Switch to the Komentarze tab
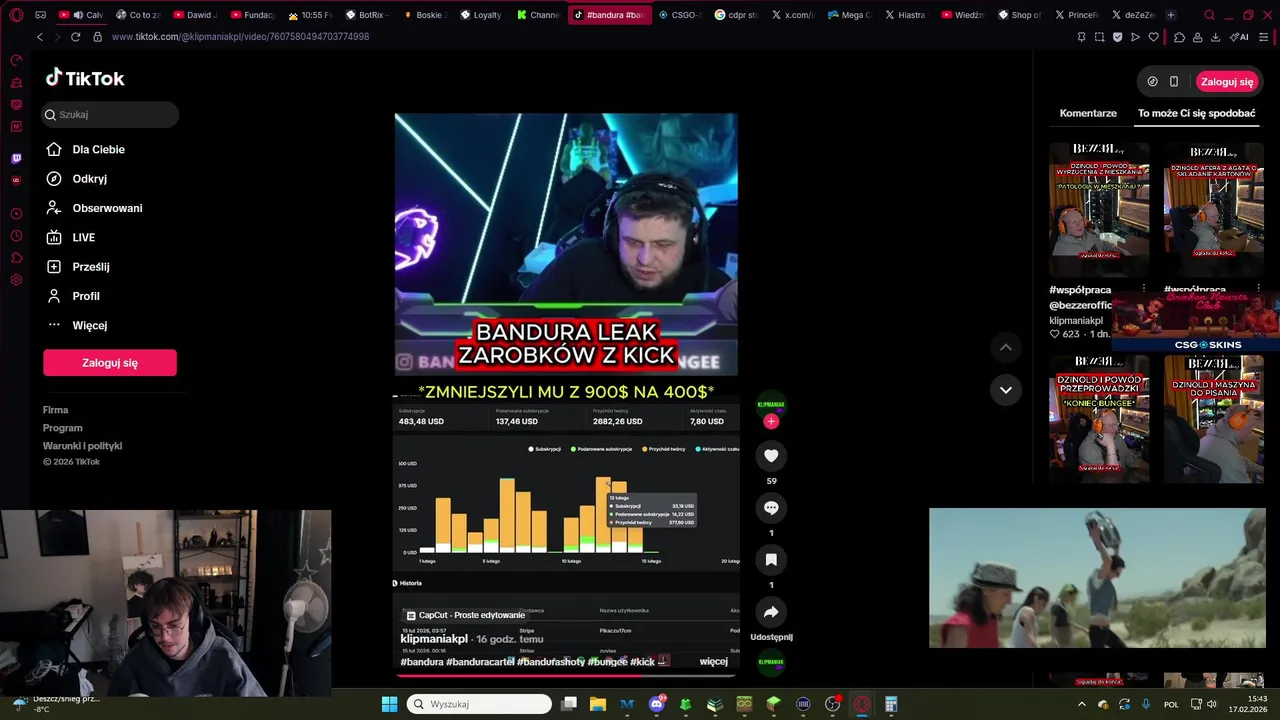Viewport: 1280px width, 720px height. point(1088,113)
